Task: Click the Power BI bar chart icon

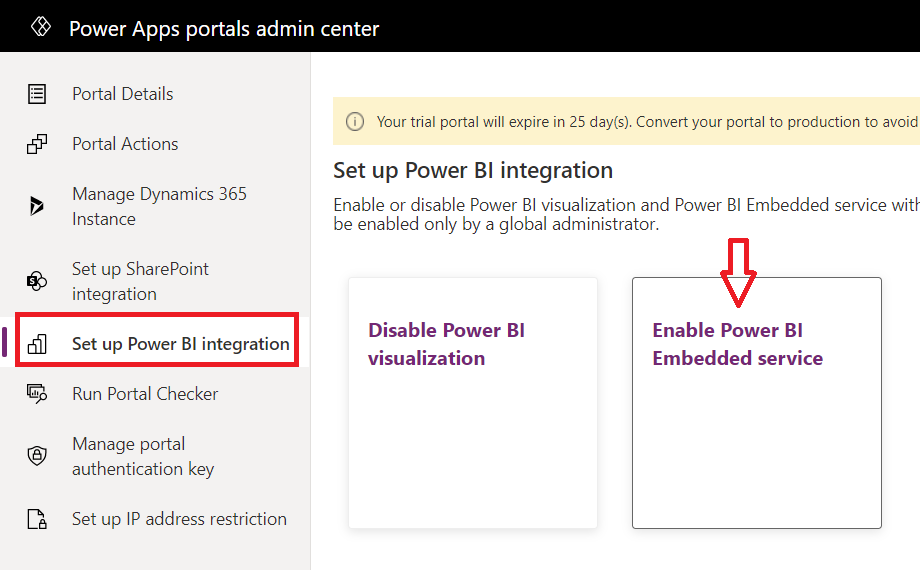Action: 37,344
